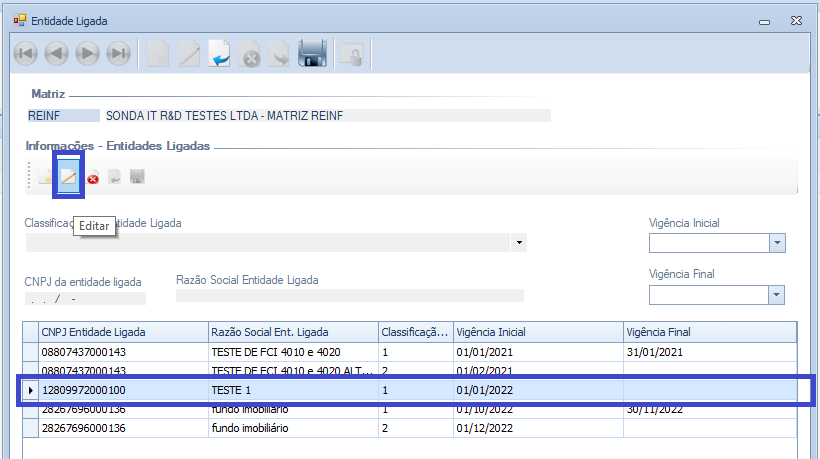820x459 pixels.
Task: Click the small save disk icon in sub-toolbar
Action: (x=137, y=178)
